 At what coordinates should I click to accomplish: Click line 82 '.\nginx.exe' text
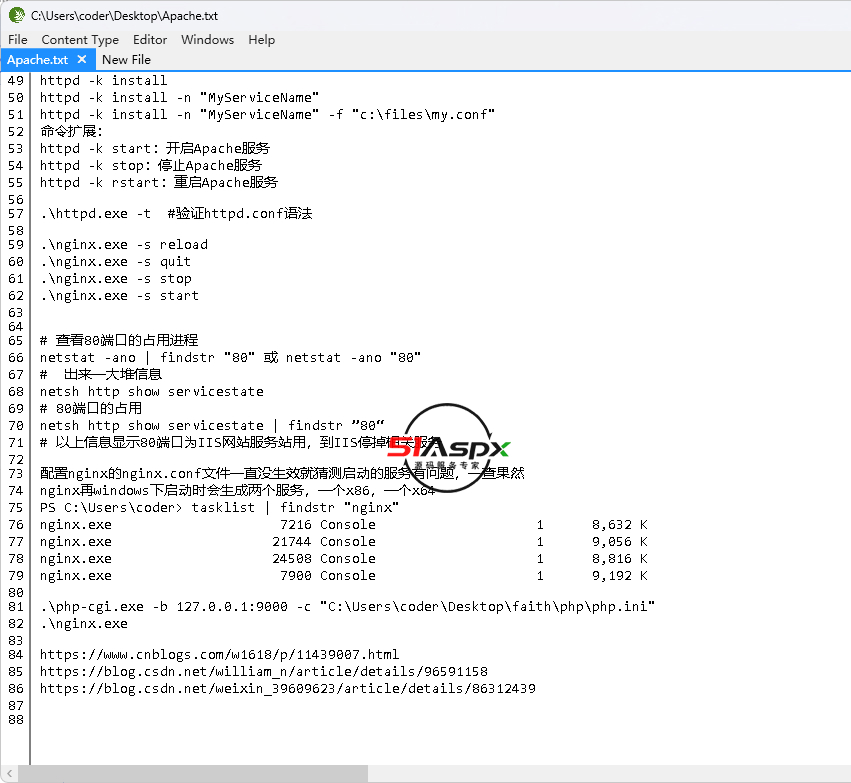click(84, 623)
